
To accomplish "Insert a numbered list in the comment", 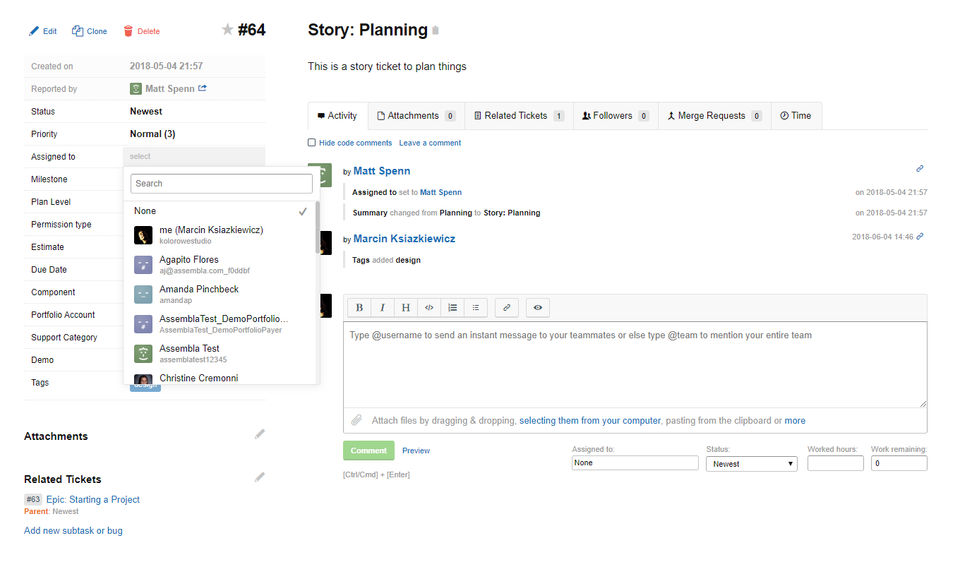I will click(452, 308).
